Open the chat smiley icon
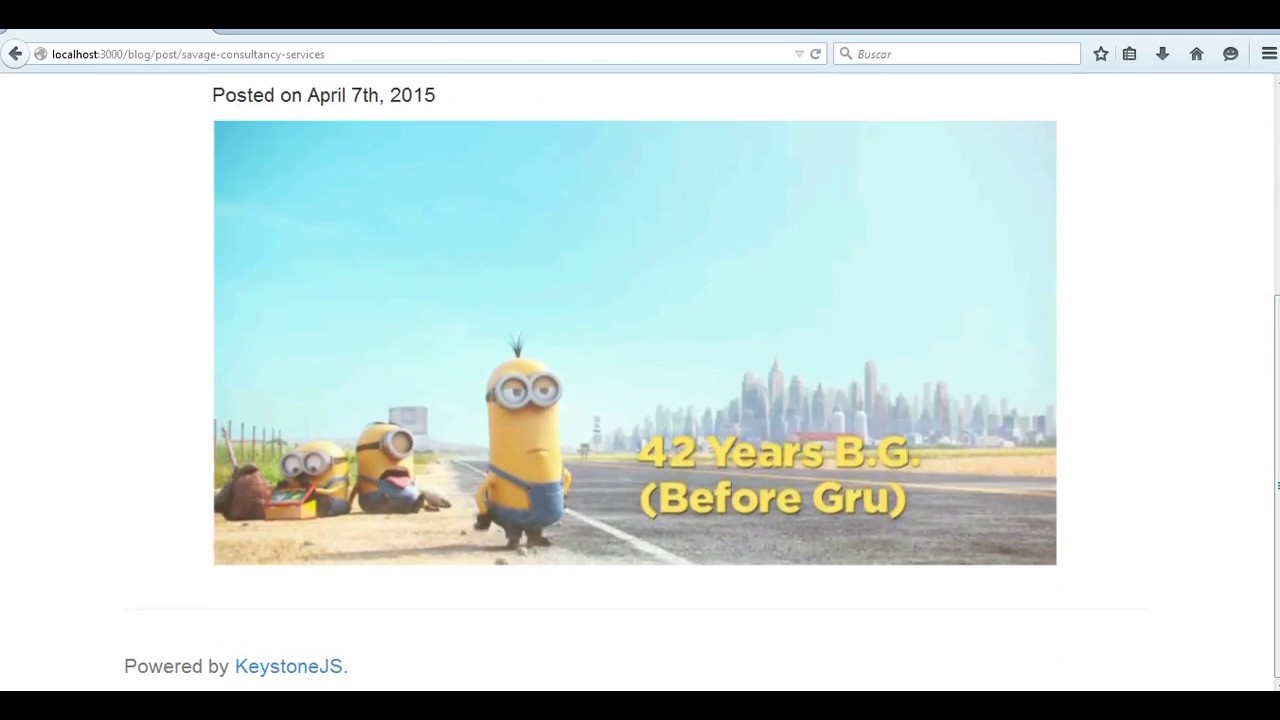Viewport: 1280px width, 720px height. pyautogui.click(x=1230, y=54)
